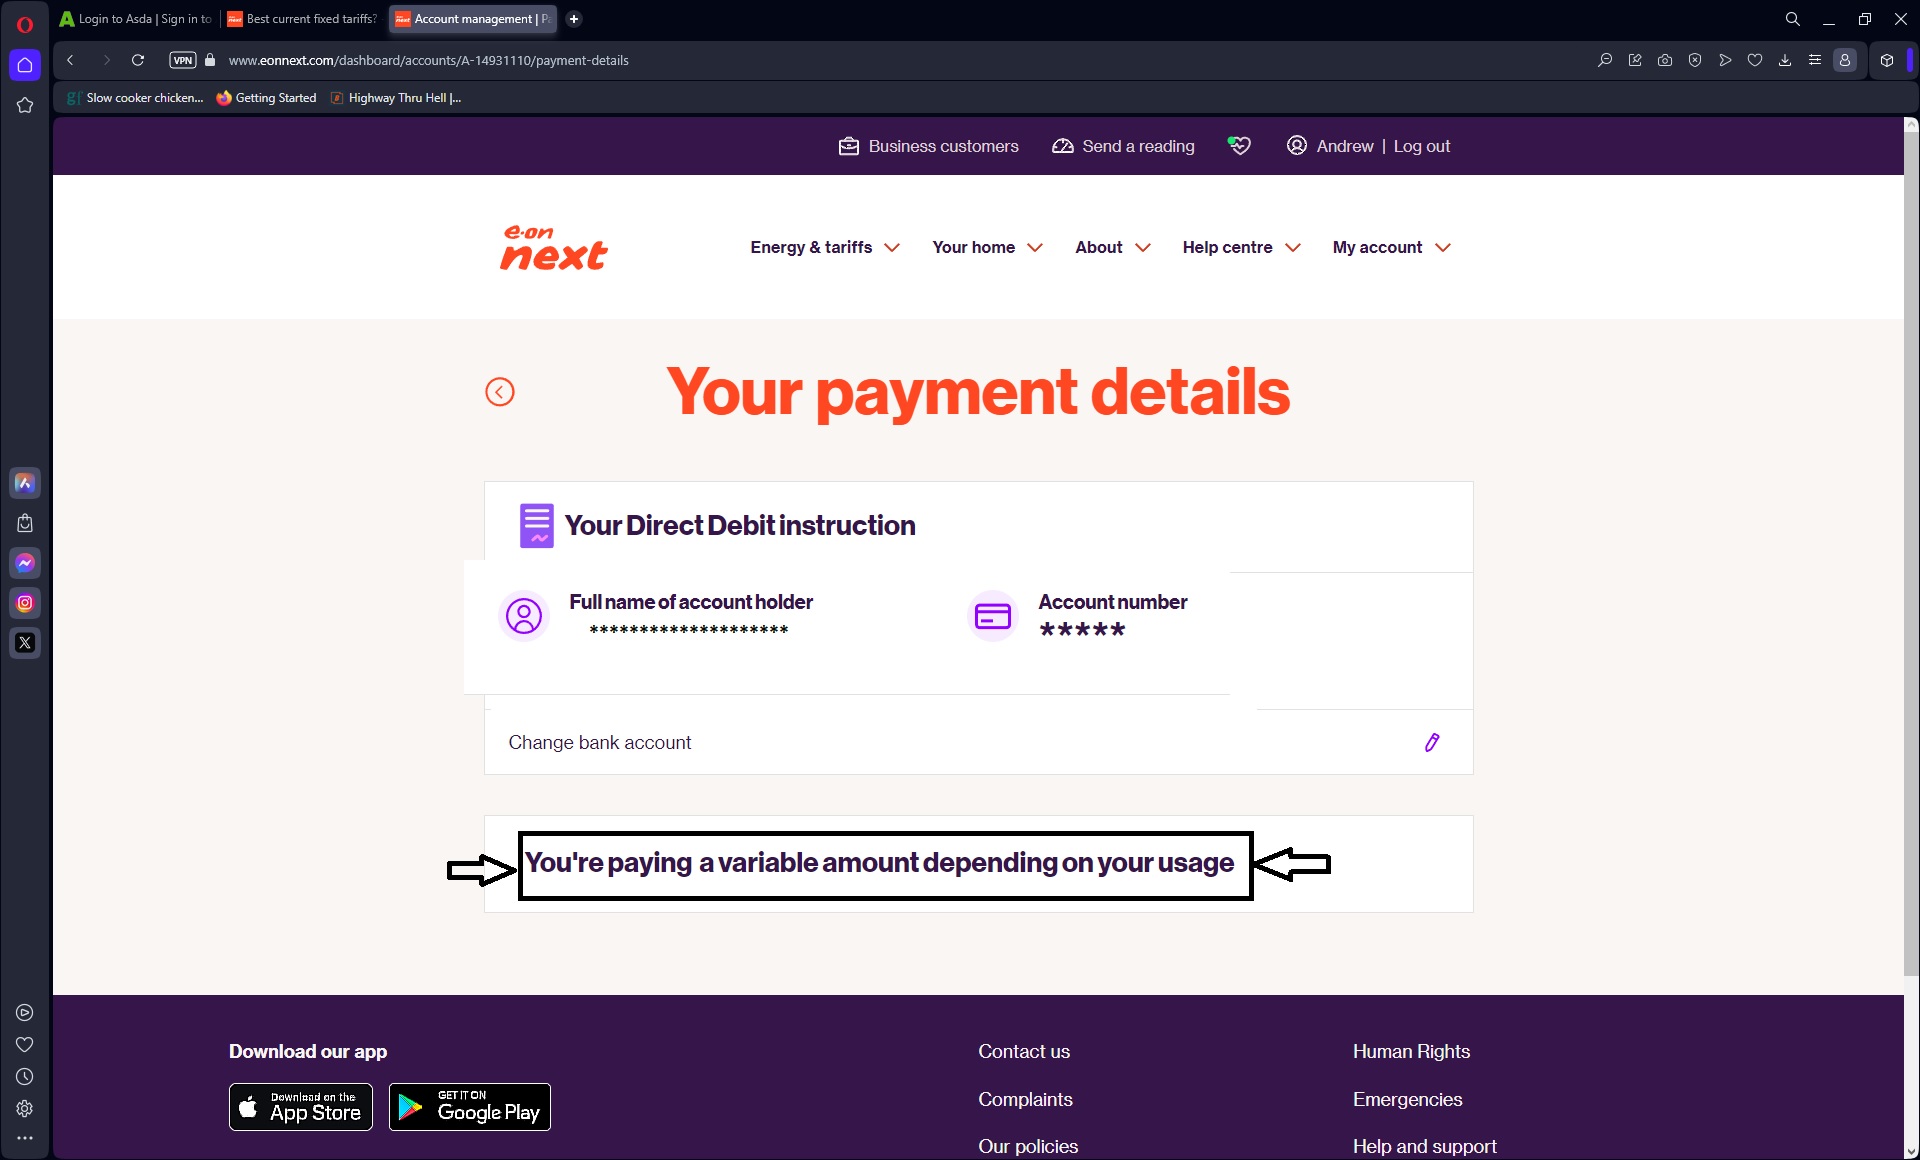Click the account number card icon
The image size is (1920, 1160).
click(992, 614)
